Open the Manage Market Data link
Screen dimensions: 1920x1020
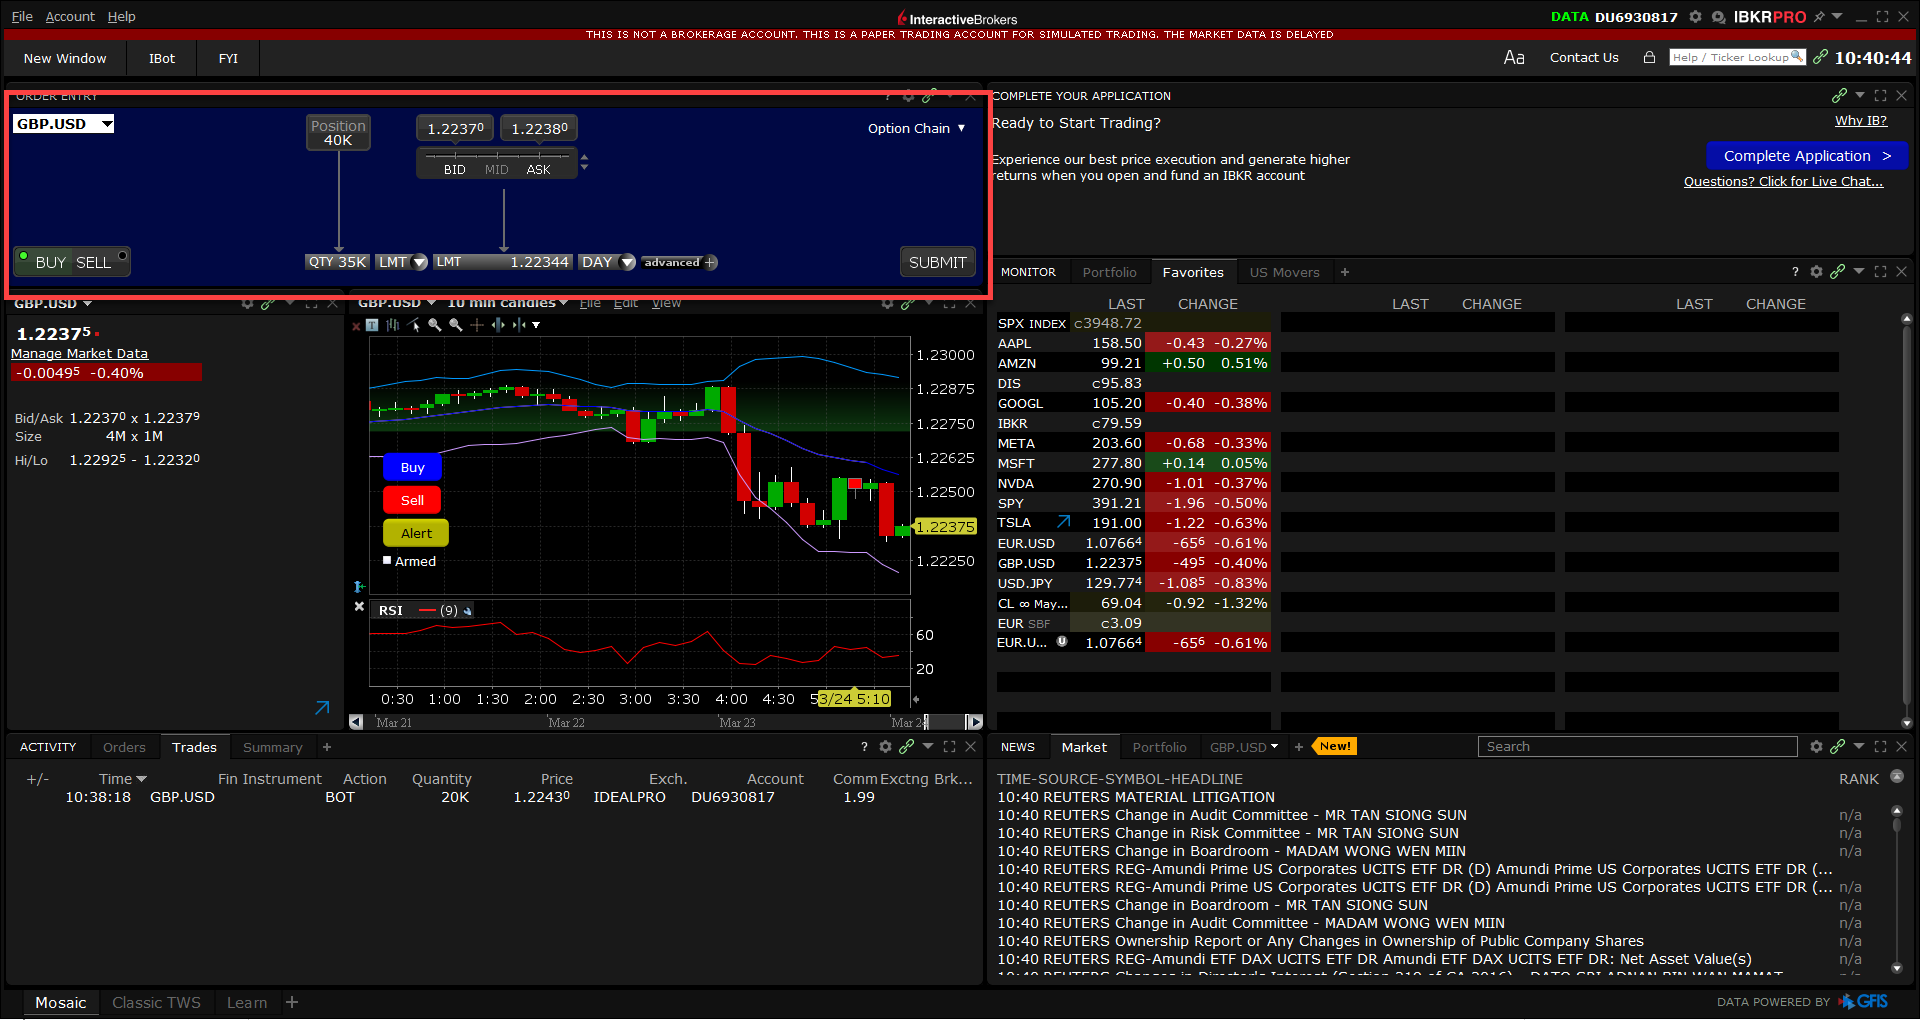[x=79, y=353]
